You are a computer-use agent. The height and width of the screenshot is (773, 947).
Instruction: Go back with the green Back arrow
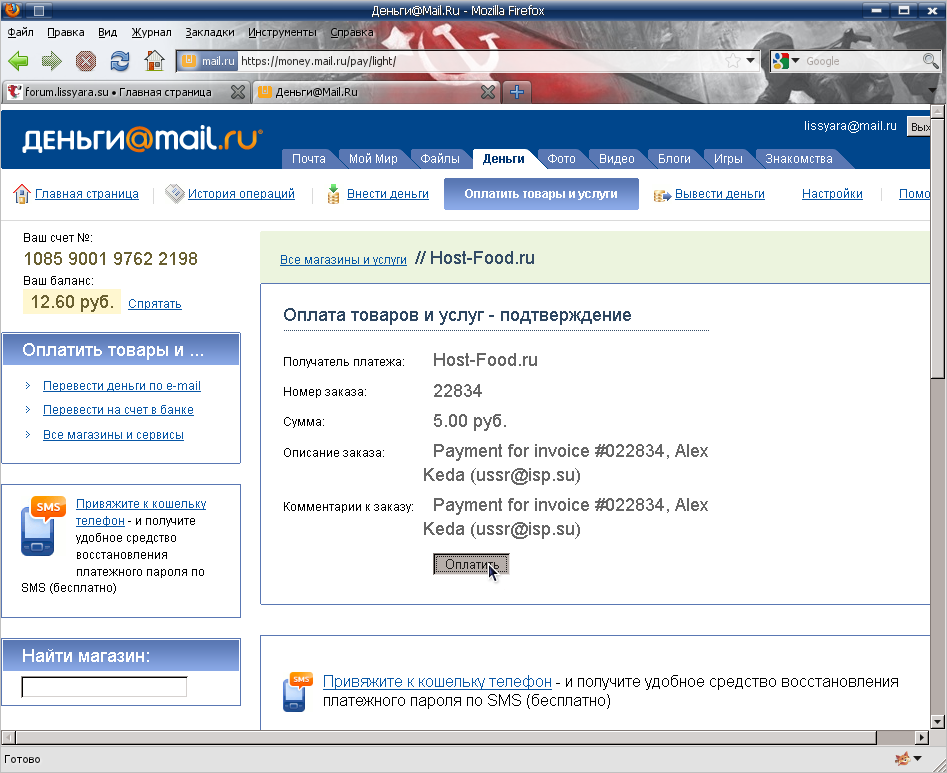click(18, 60)
